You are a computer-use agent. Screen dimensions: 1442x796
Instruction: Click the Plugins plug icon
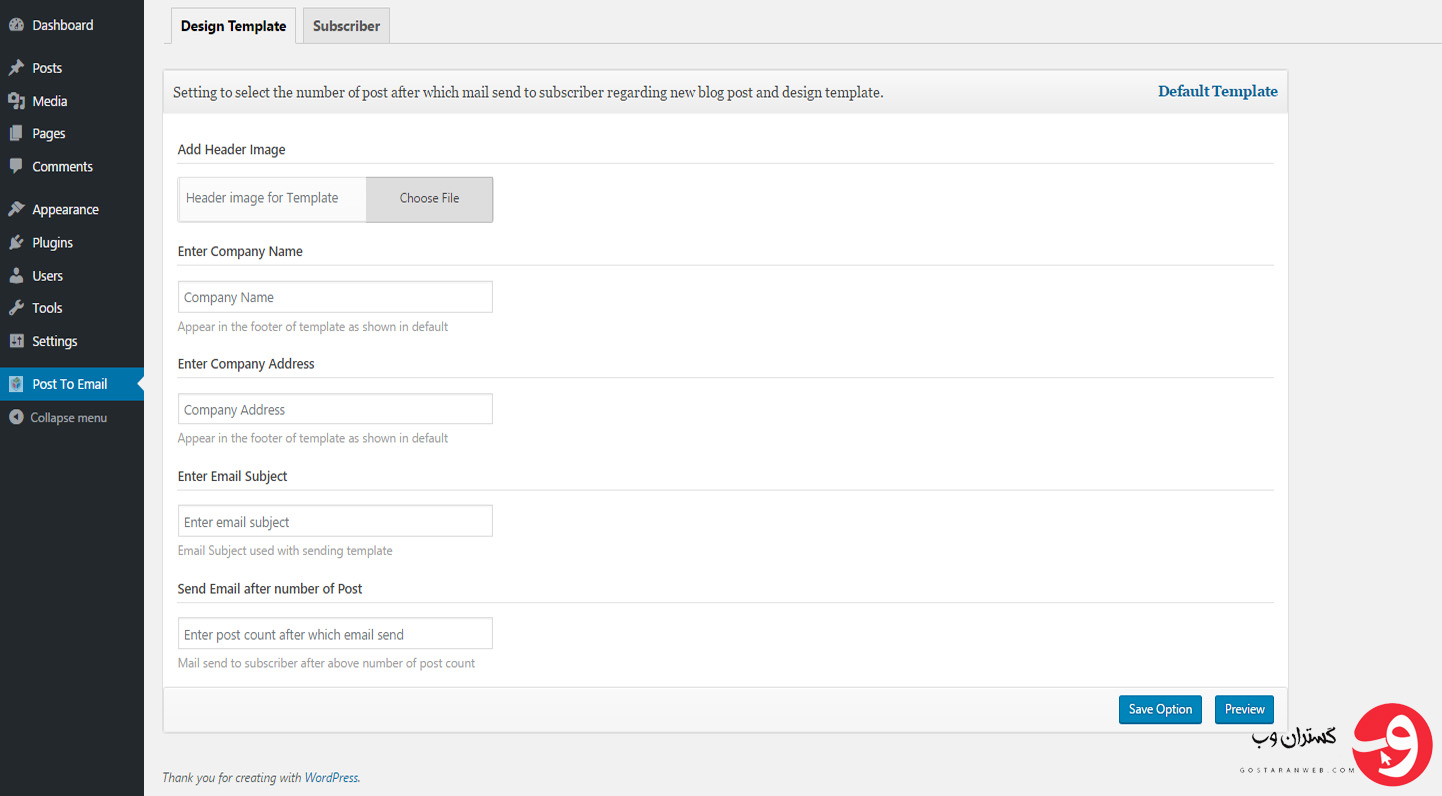(16, 243)
